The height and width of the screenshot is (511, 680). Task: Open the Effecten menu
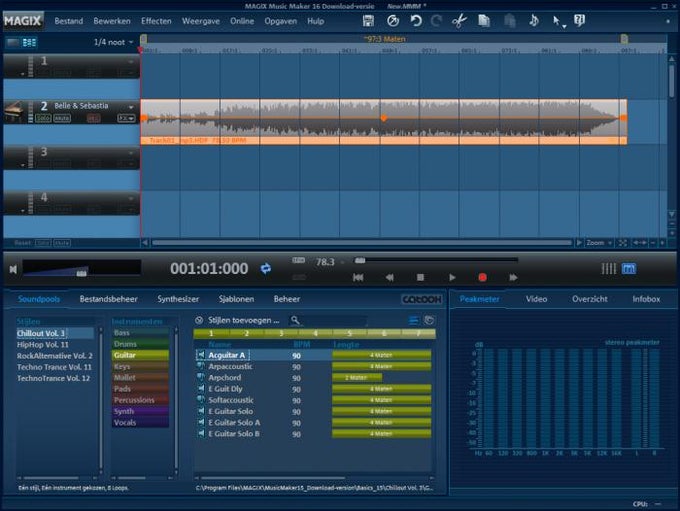156,21
